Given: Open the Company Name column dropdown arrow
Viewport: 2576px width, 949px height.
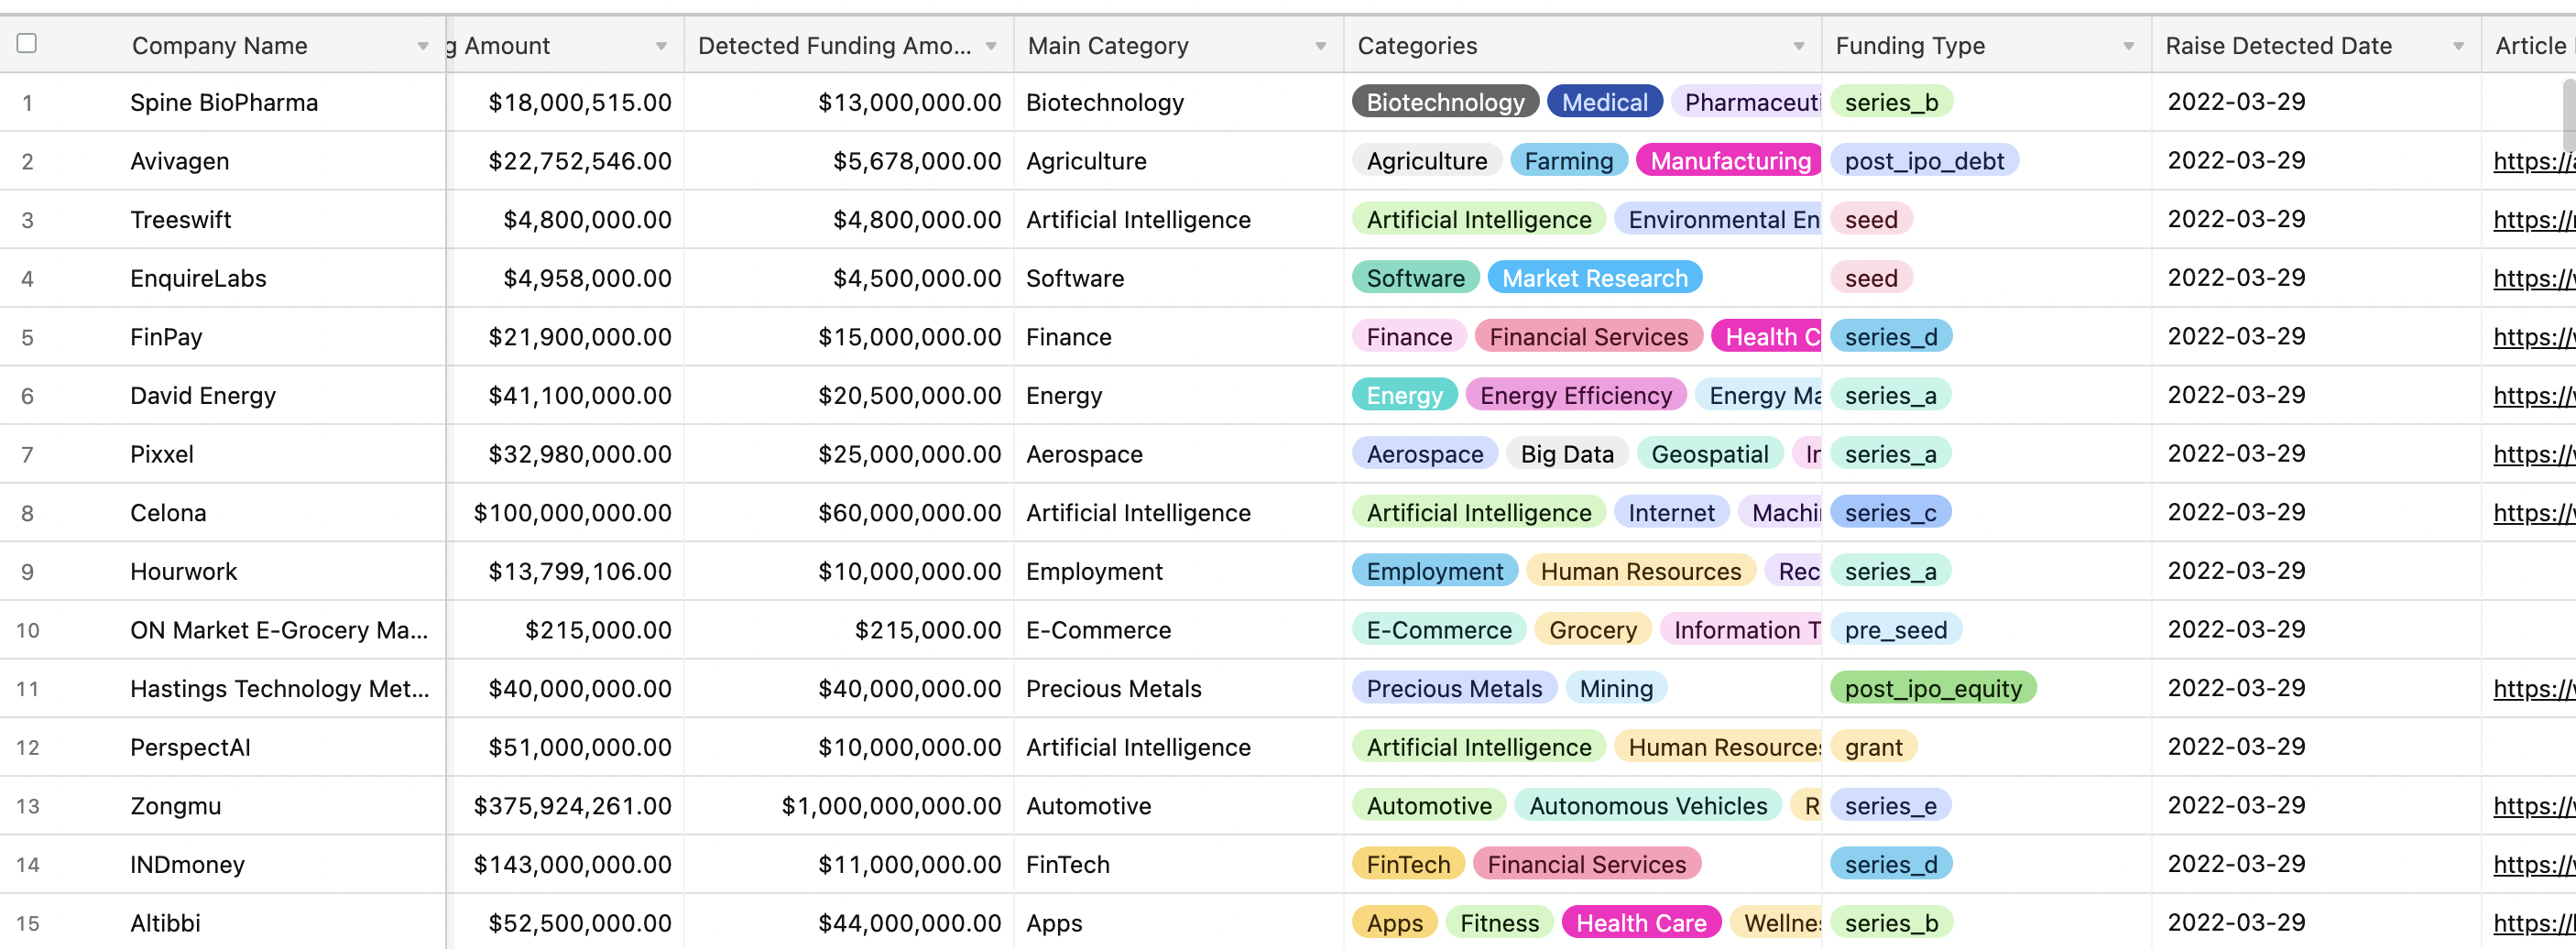Looking at the screenshot, I should (x=423, y=46).
